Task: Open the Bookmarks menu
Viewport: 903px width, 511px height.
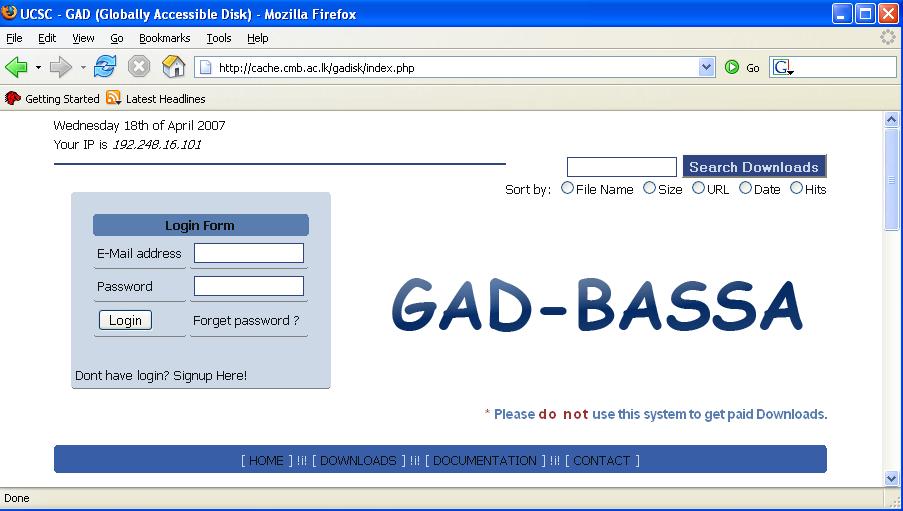Action: [x=164, y=38]
